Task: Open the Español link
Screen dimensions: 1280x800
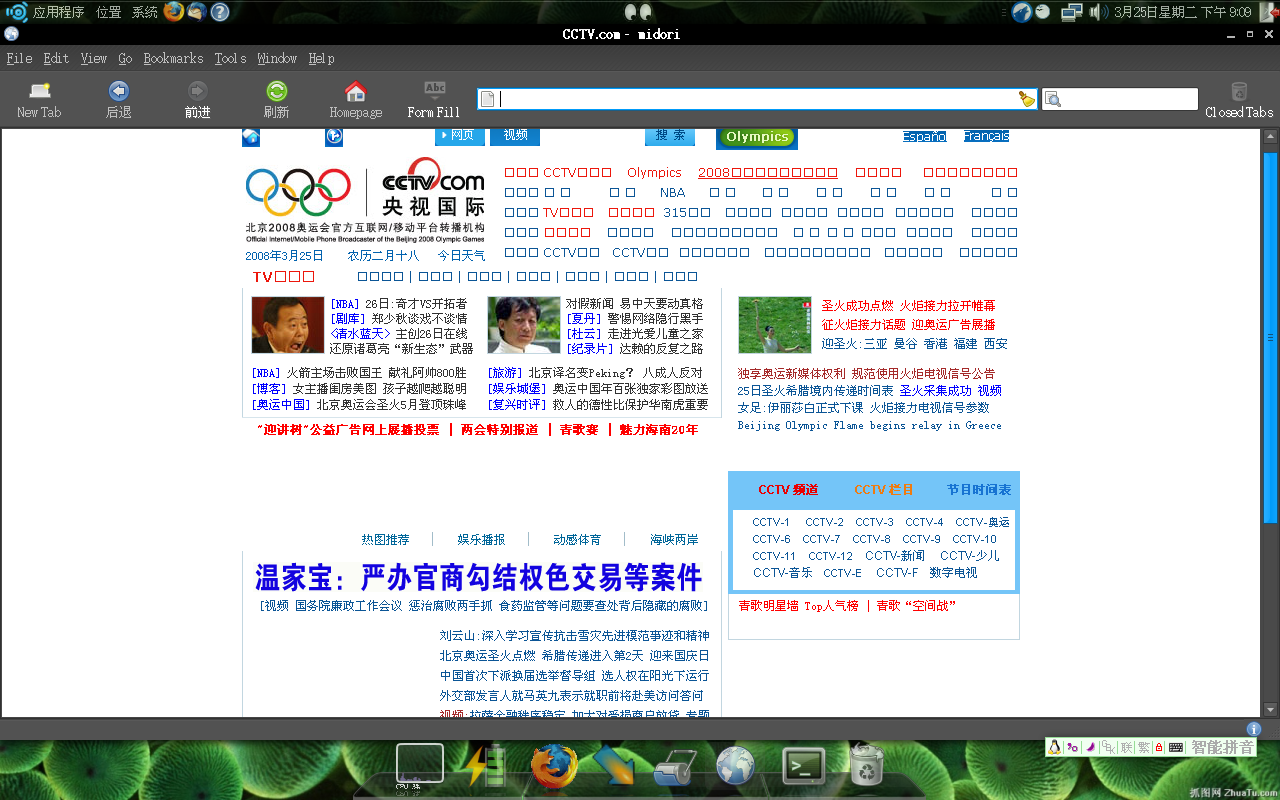Action: (924, 136)
